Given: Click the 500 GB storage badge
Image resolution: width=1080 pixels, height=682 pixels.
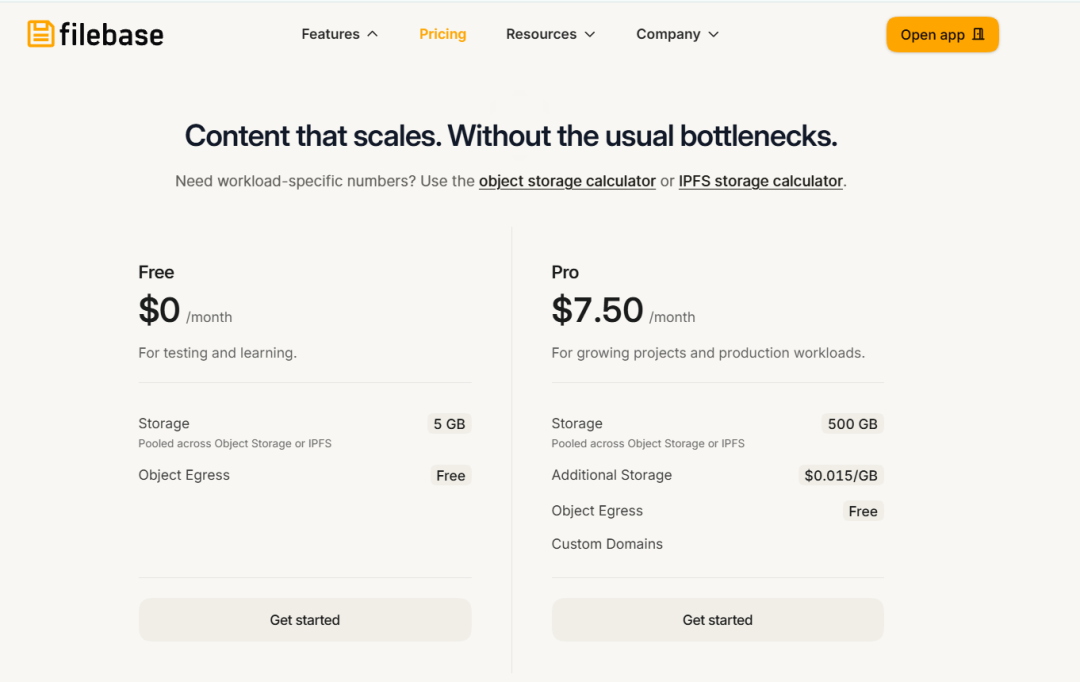Looking at the screenshot, I should coord(852,424).
